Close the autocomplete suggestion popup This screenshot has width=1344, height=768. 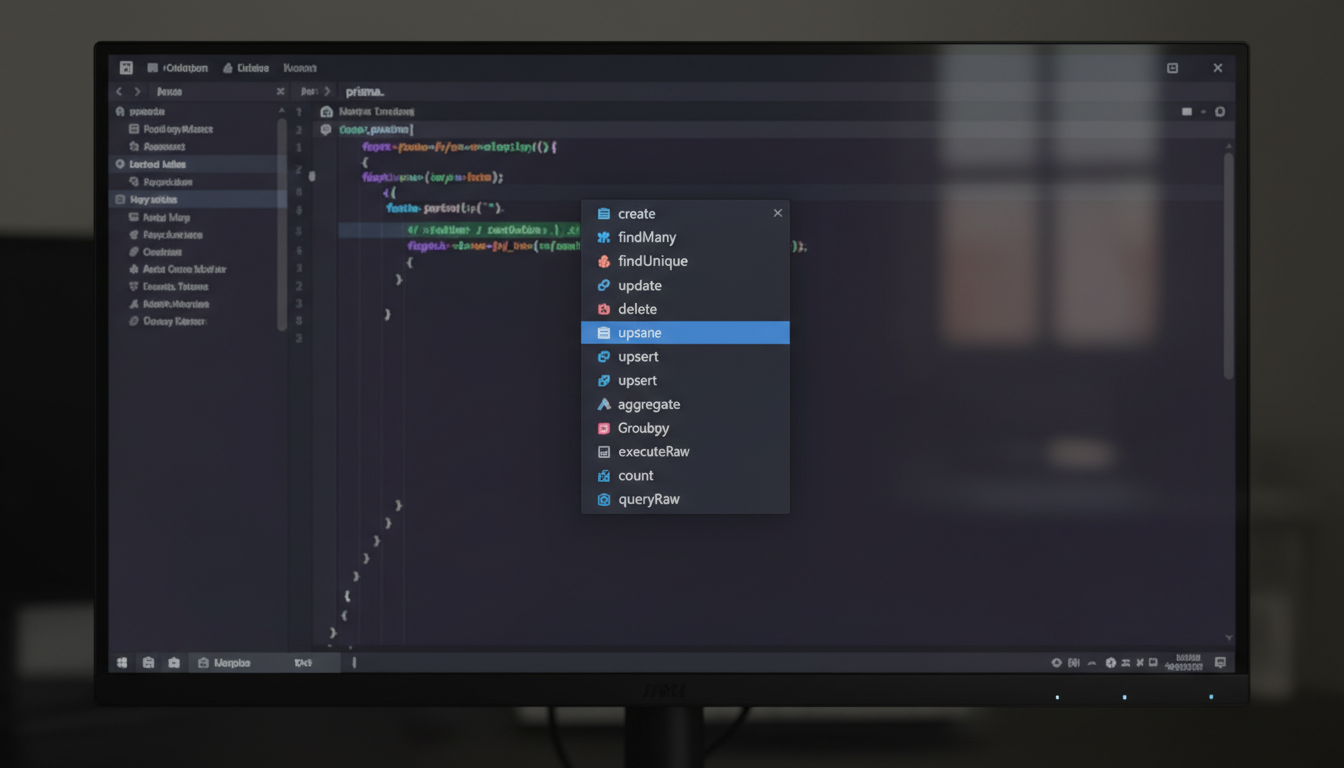tap(777, 213)
